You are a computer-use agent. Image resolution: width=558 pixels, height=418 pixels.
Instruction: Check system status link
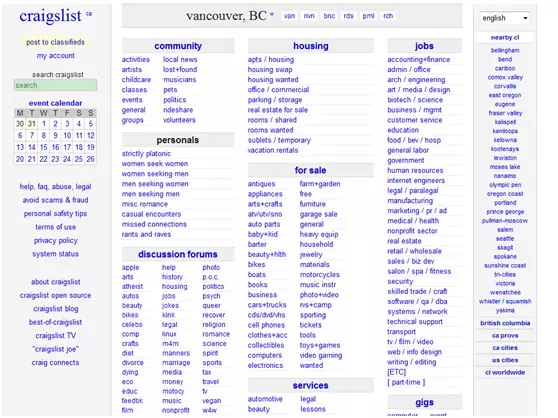[x=55, y=254]
